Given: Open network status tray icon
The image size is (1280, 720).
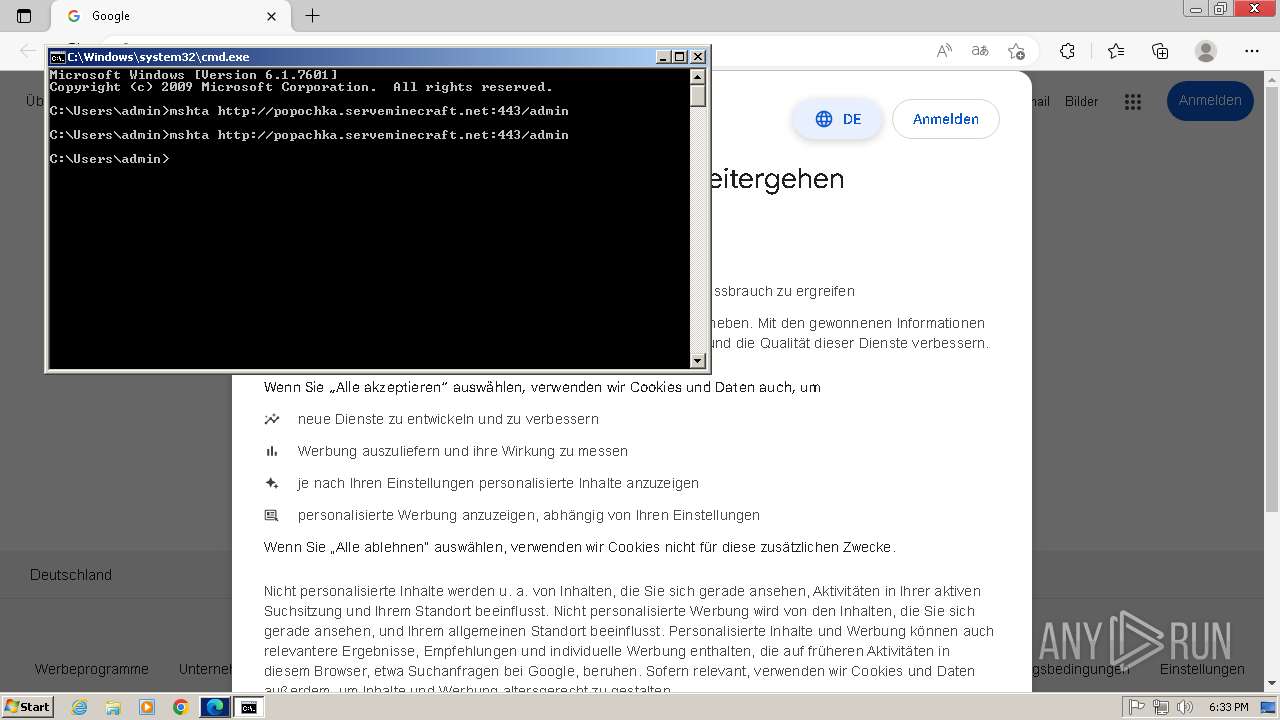Looking at the screenshot, I should point(1161,707).
